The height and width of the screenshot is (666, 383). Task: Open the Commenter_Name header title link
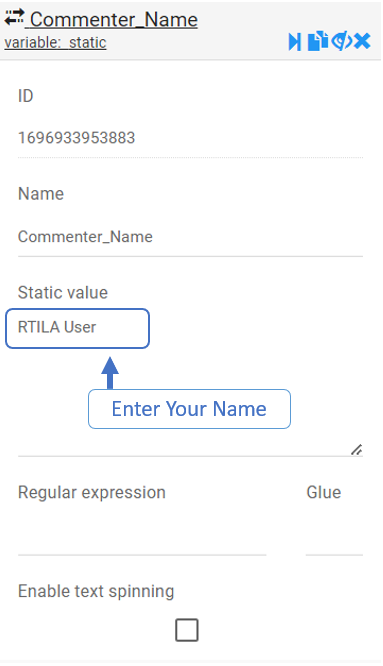[114, 20]
